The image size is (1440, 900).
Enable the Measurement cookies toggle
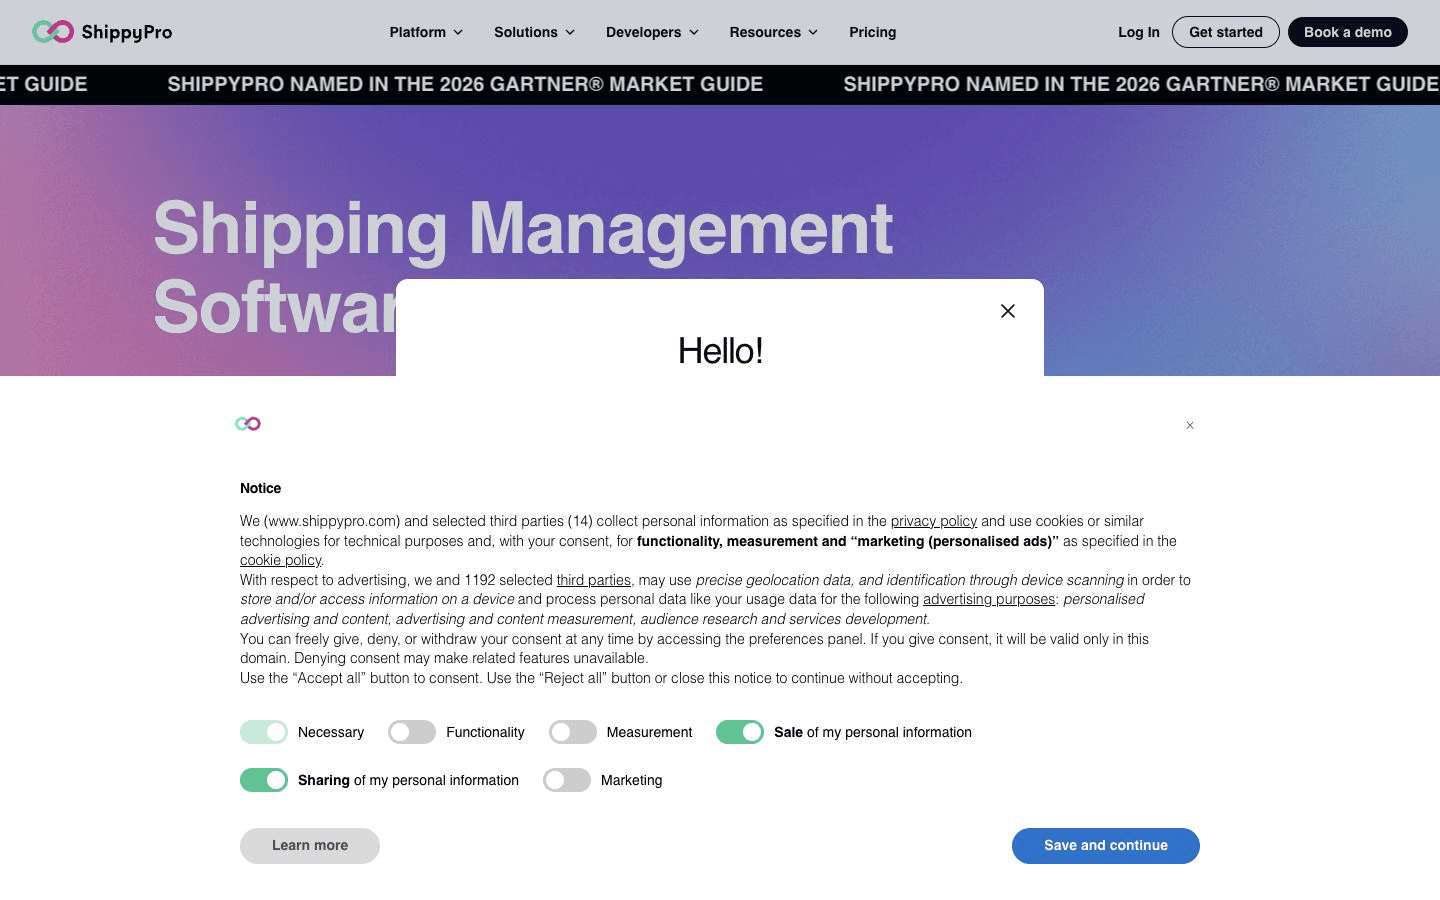tap(573, 732)
